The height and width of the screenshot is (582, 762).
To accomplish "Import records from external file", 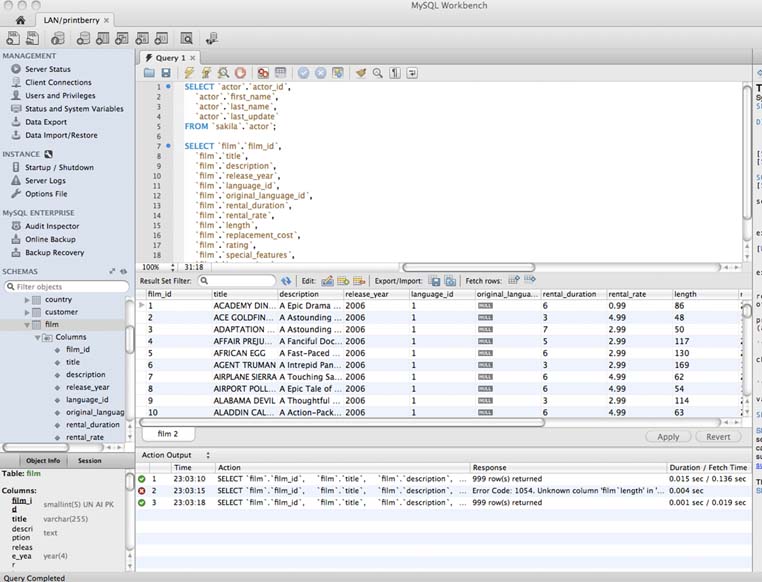I will [450, 281].
